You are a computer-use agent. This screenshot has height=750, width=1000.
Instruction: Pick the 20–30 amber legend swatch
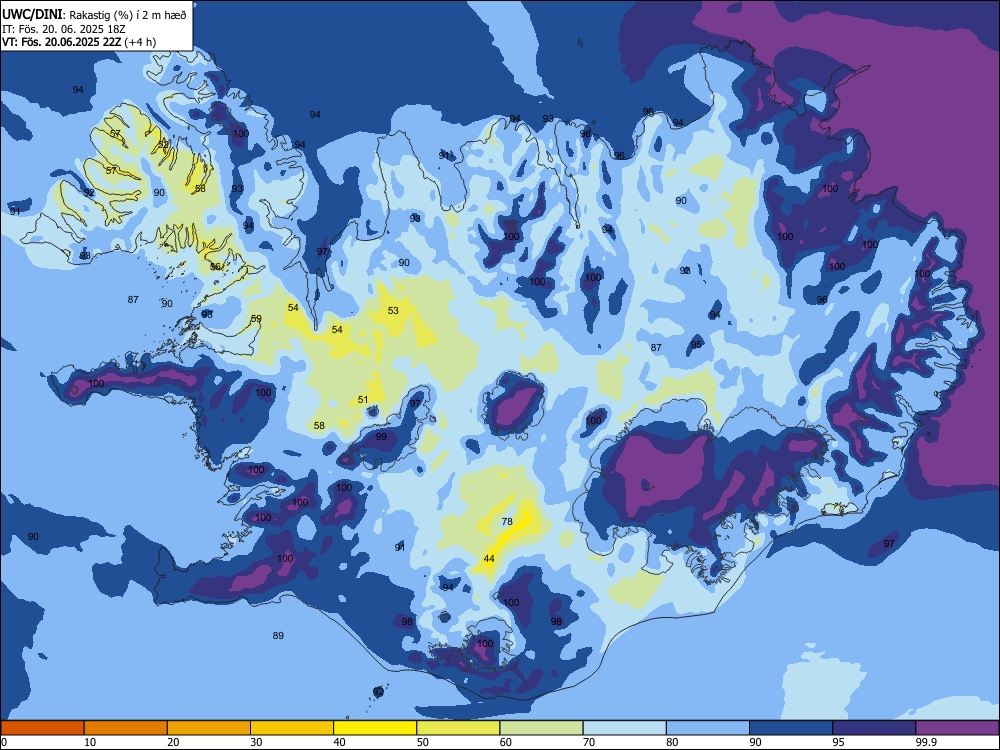click(x=209, y=728)
